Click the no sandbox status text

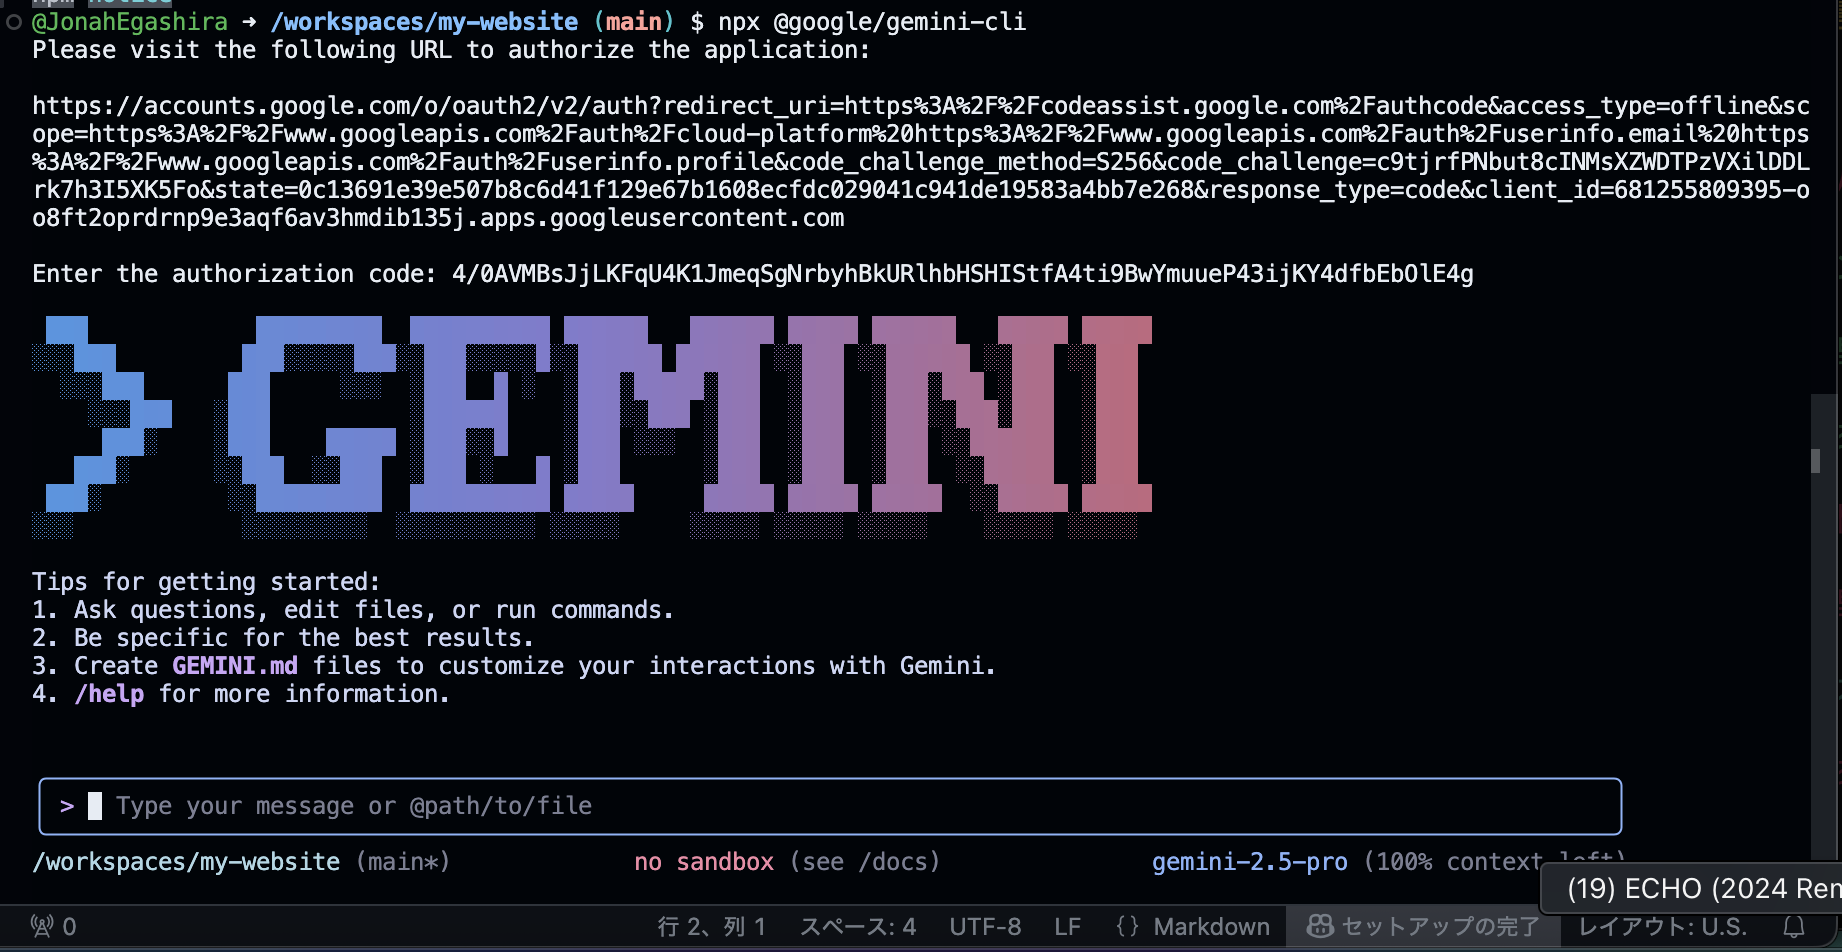(704, 862)
